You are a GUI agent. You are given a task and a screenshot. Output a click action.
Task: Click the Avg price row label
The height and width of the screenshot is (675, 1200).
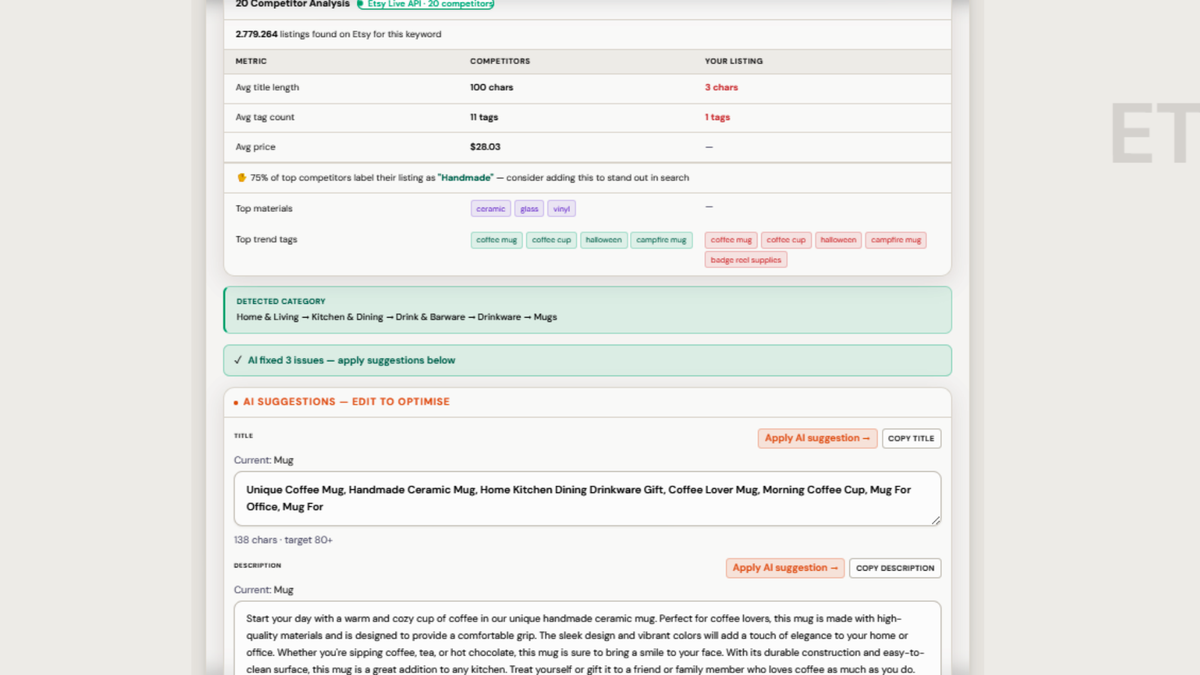(255, 147)
